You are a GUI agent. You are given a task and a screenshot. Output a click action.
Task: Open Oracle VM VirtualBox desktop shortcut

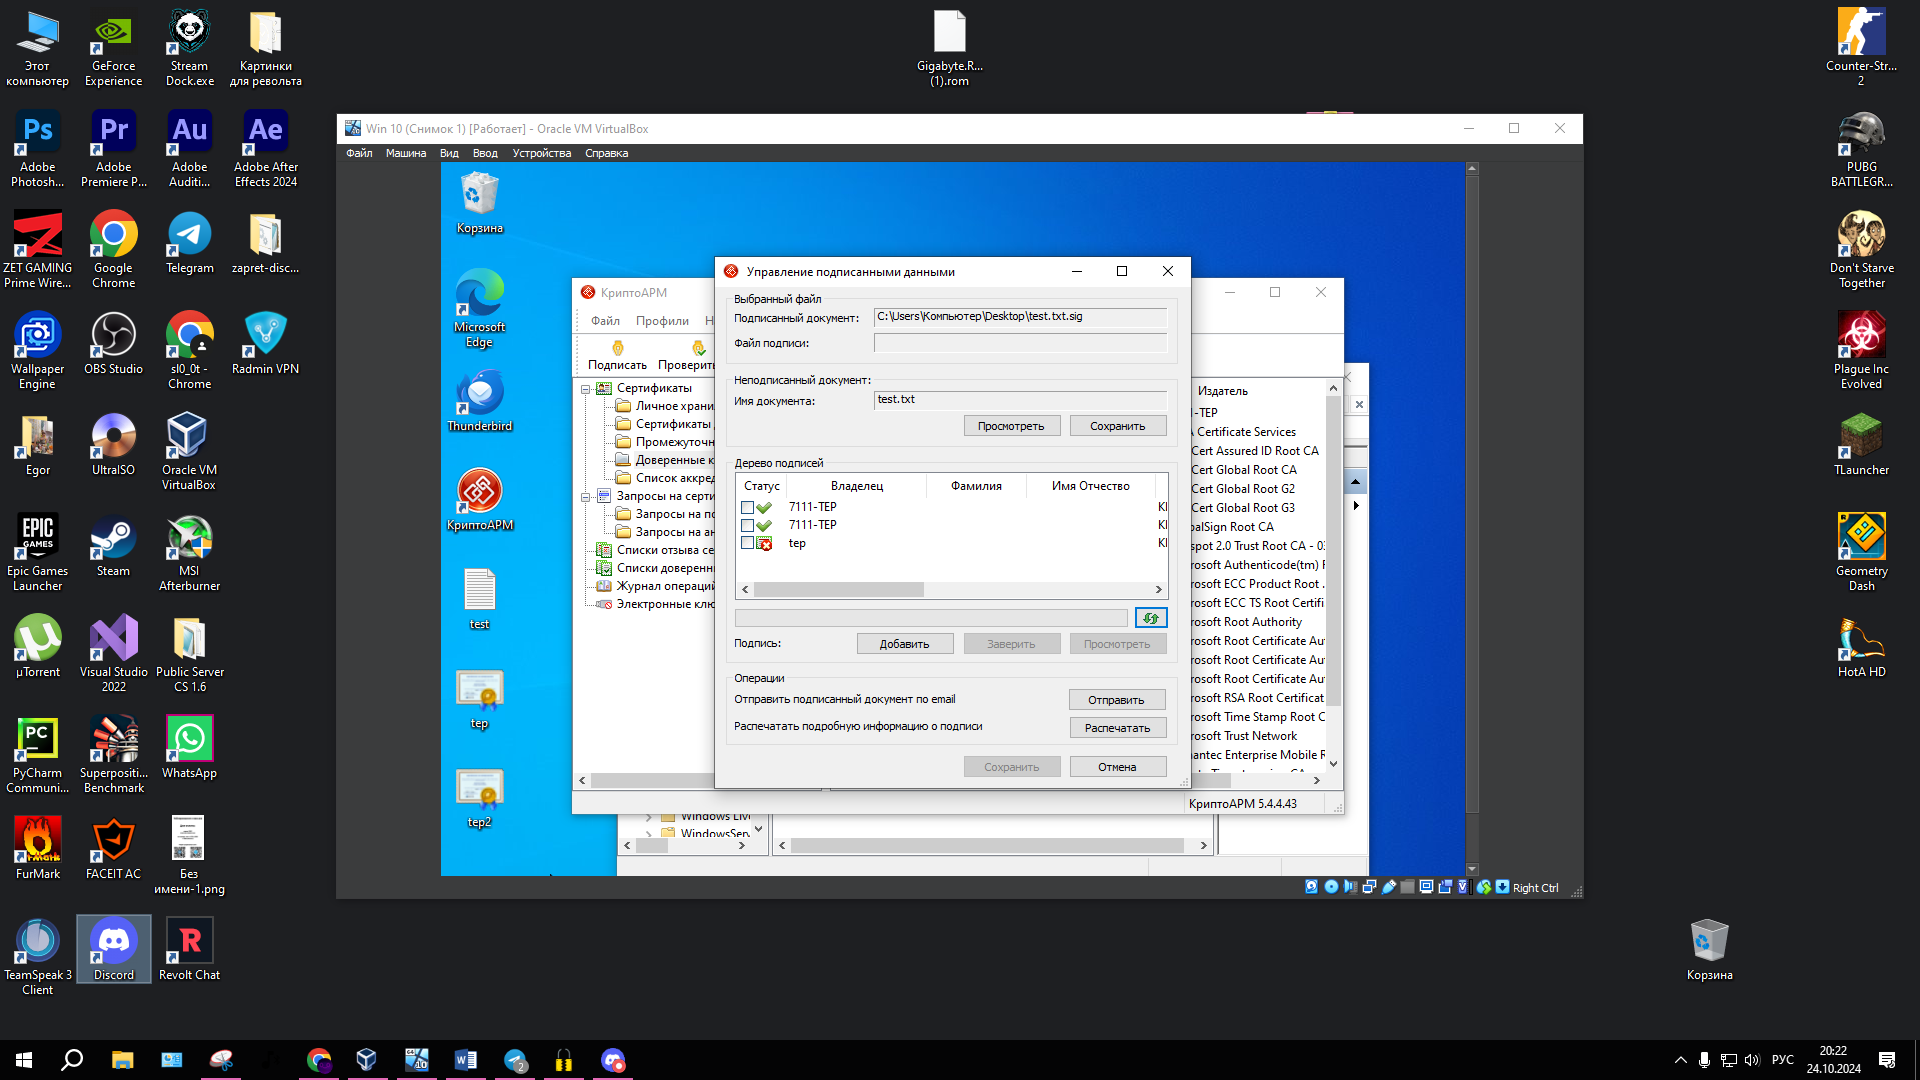point(189,451)
